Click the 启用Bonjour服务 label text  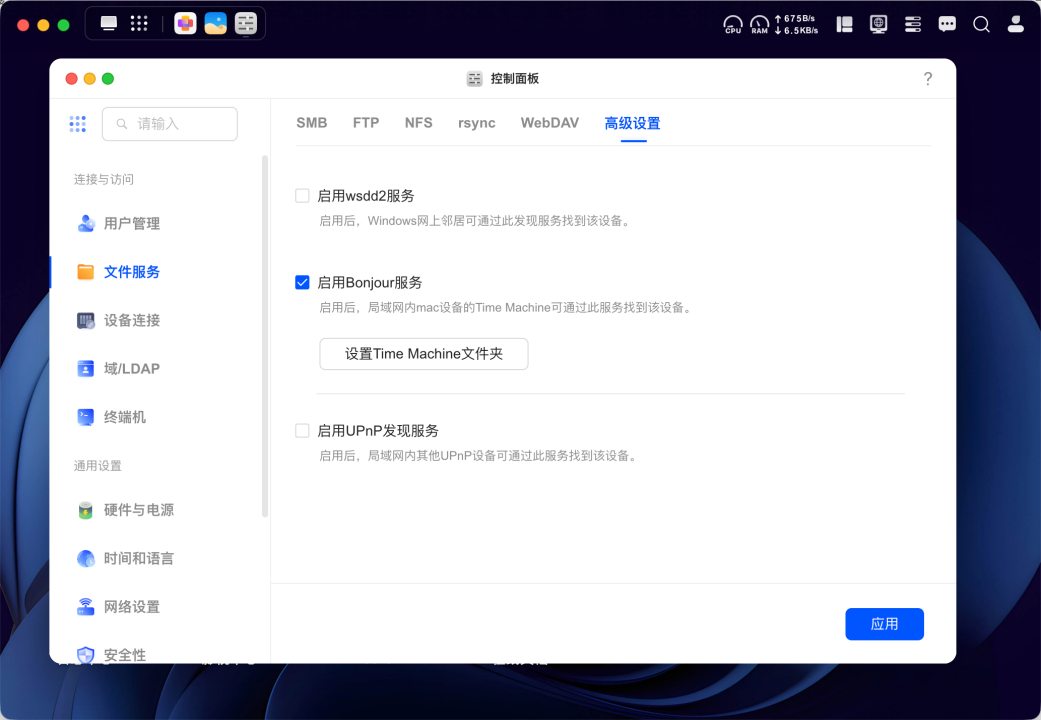(370, 283)
